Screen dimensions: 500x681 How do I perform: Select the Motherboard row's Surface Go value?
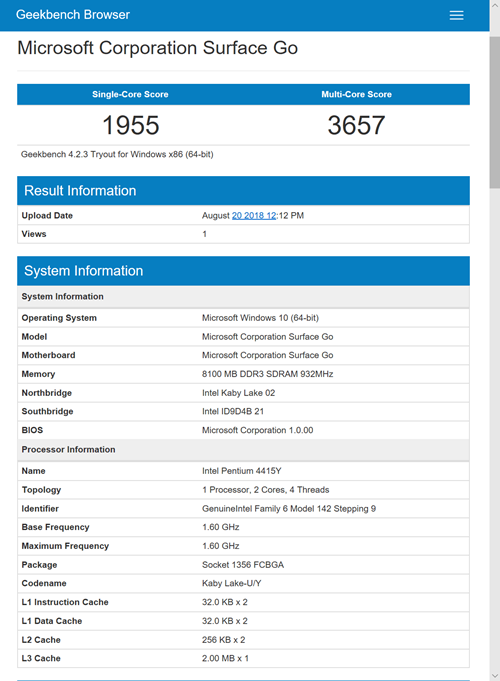pos(268,355)
